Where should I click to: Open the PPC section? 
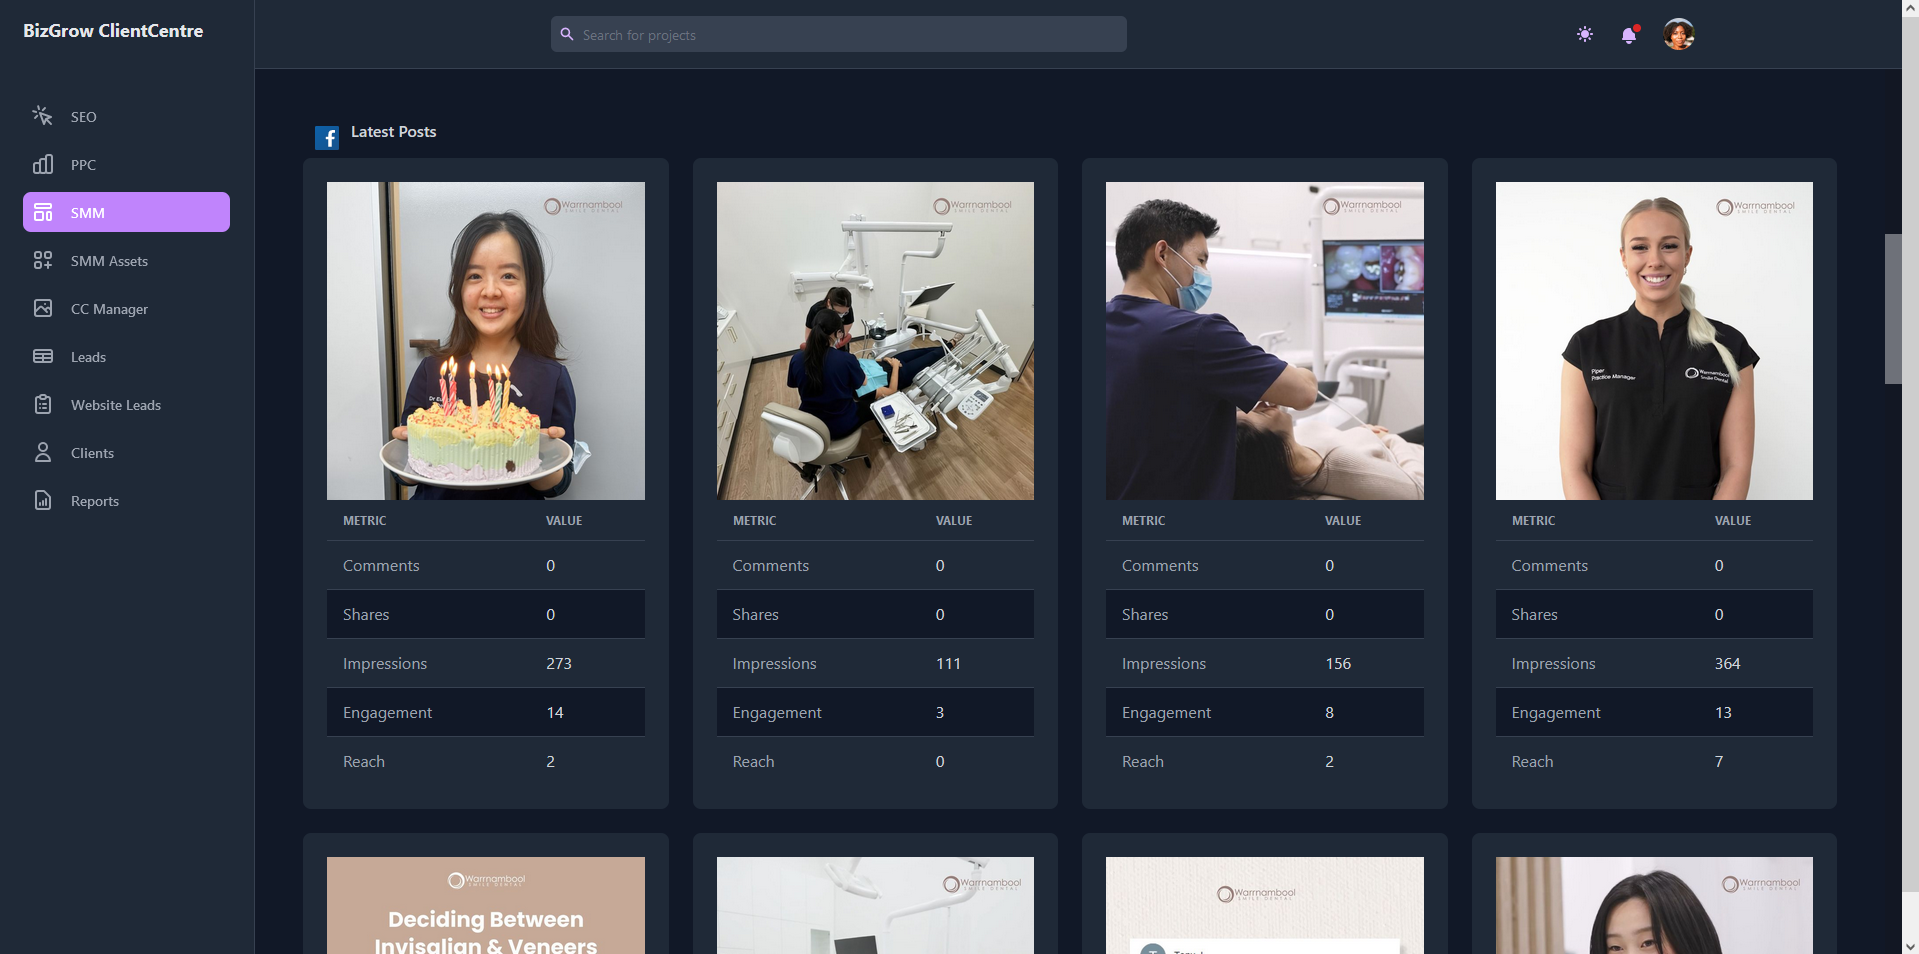[x=126, y=164]
